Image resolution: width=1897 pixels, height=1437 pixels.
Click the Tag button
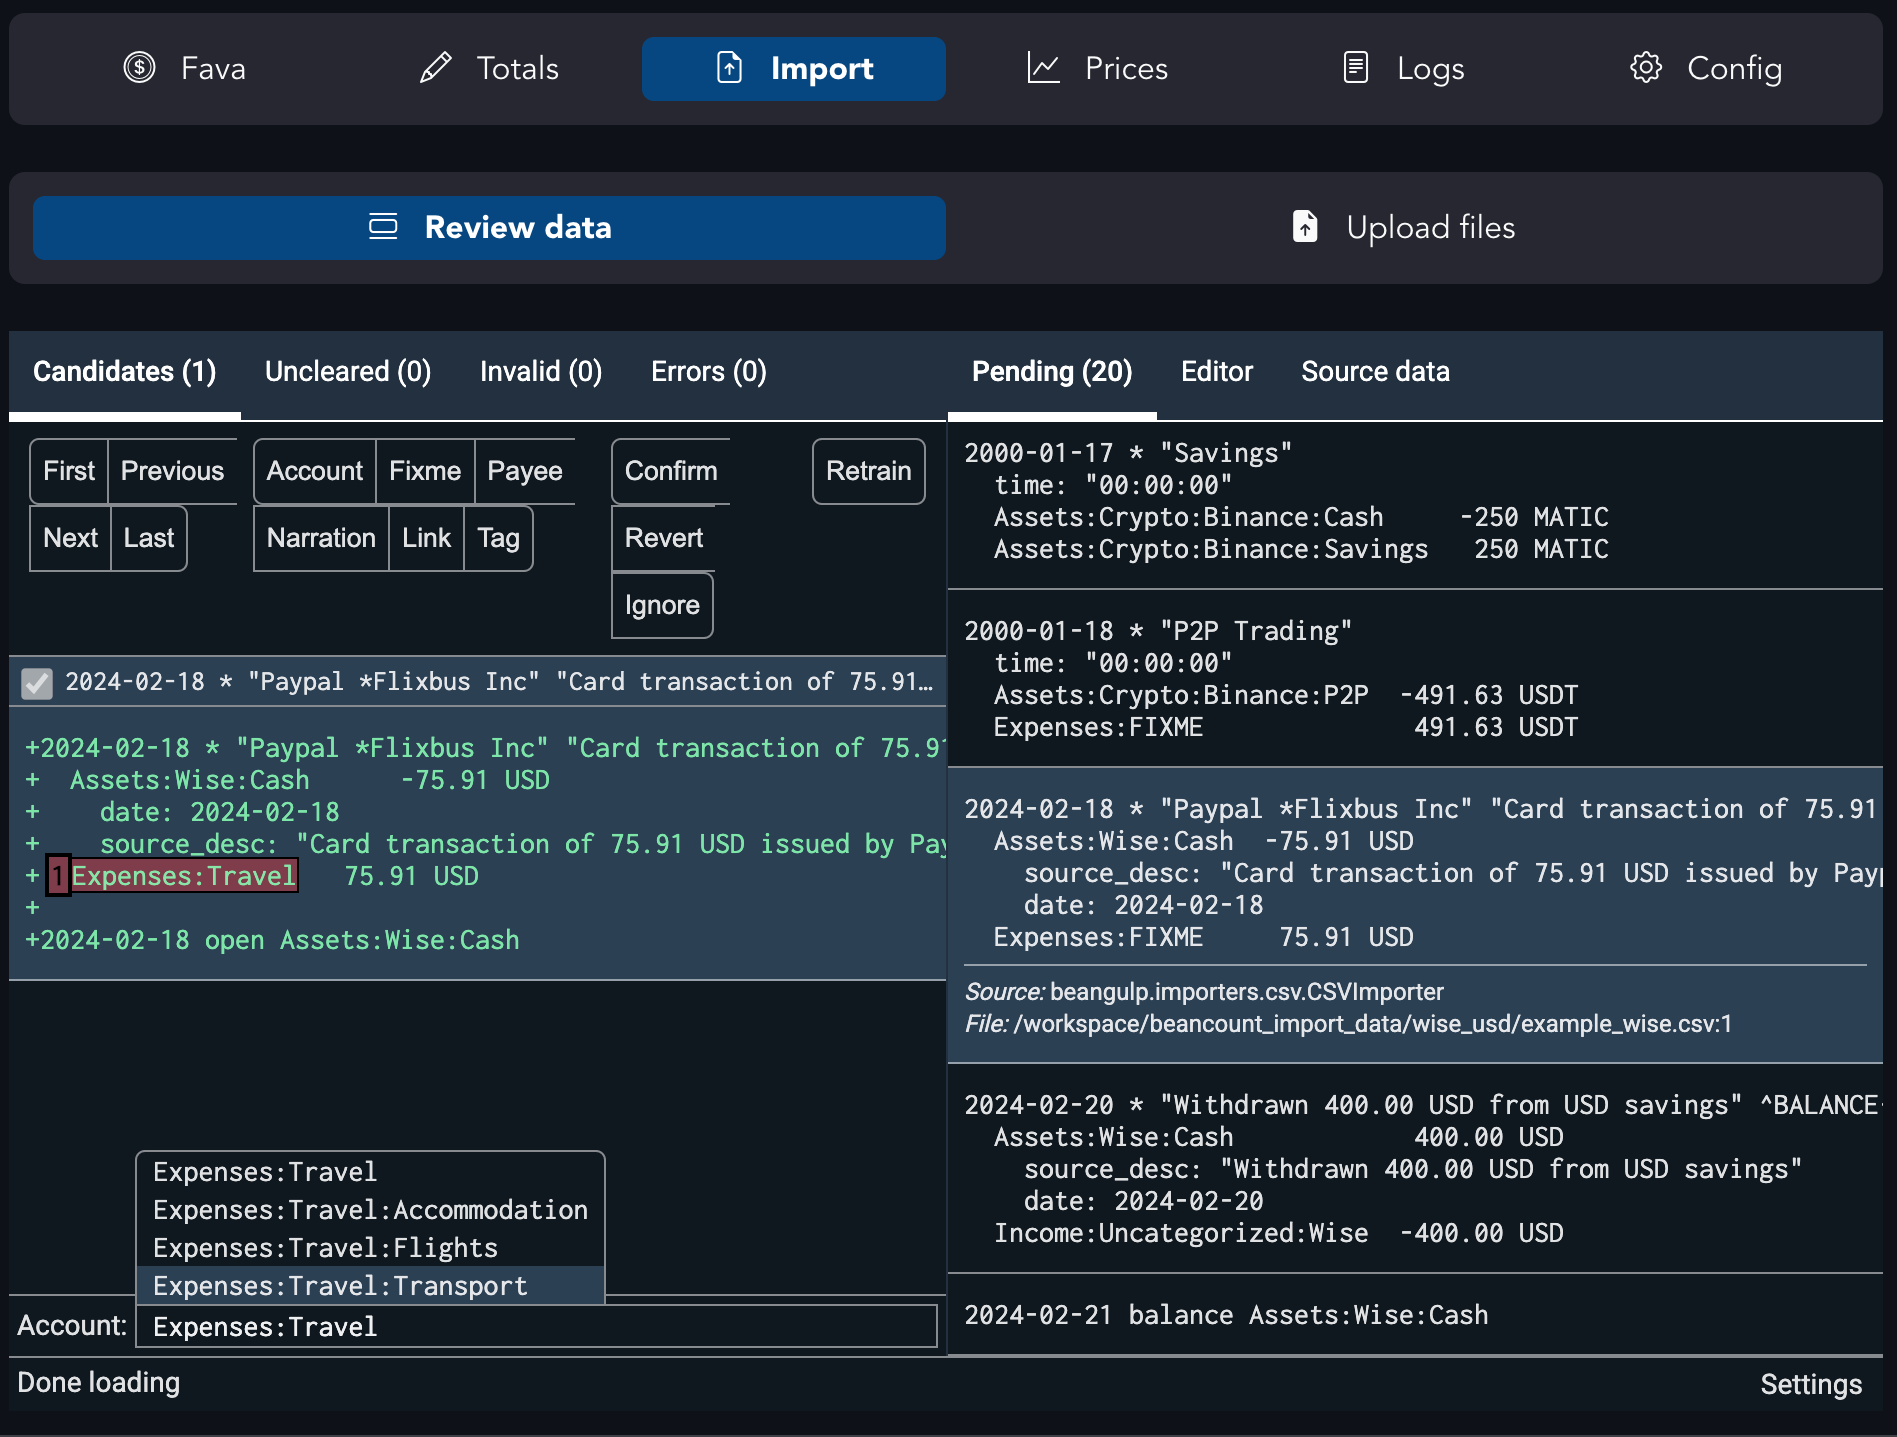[x=498, y=538]
